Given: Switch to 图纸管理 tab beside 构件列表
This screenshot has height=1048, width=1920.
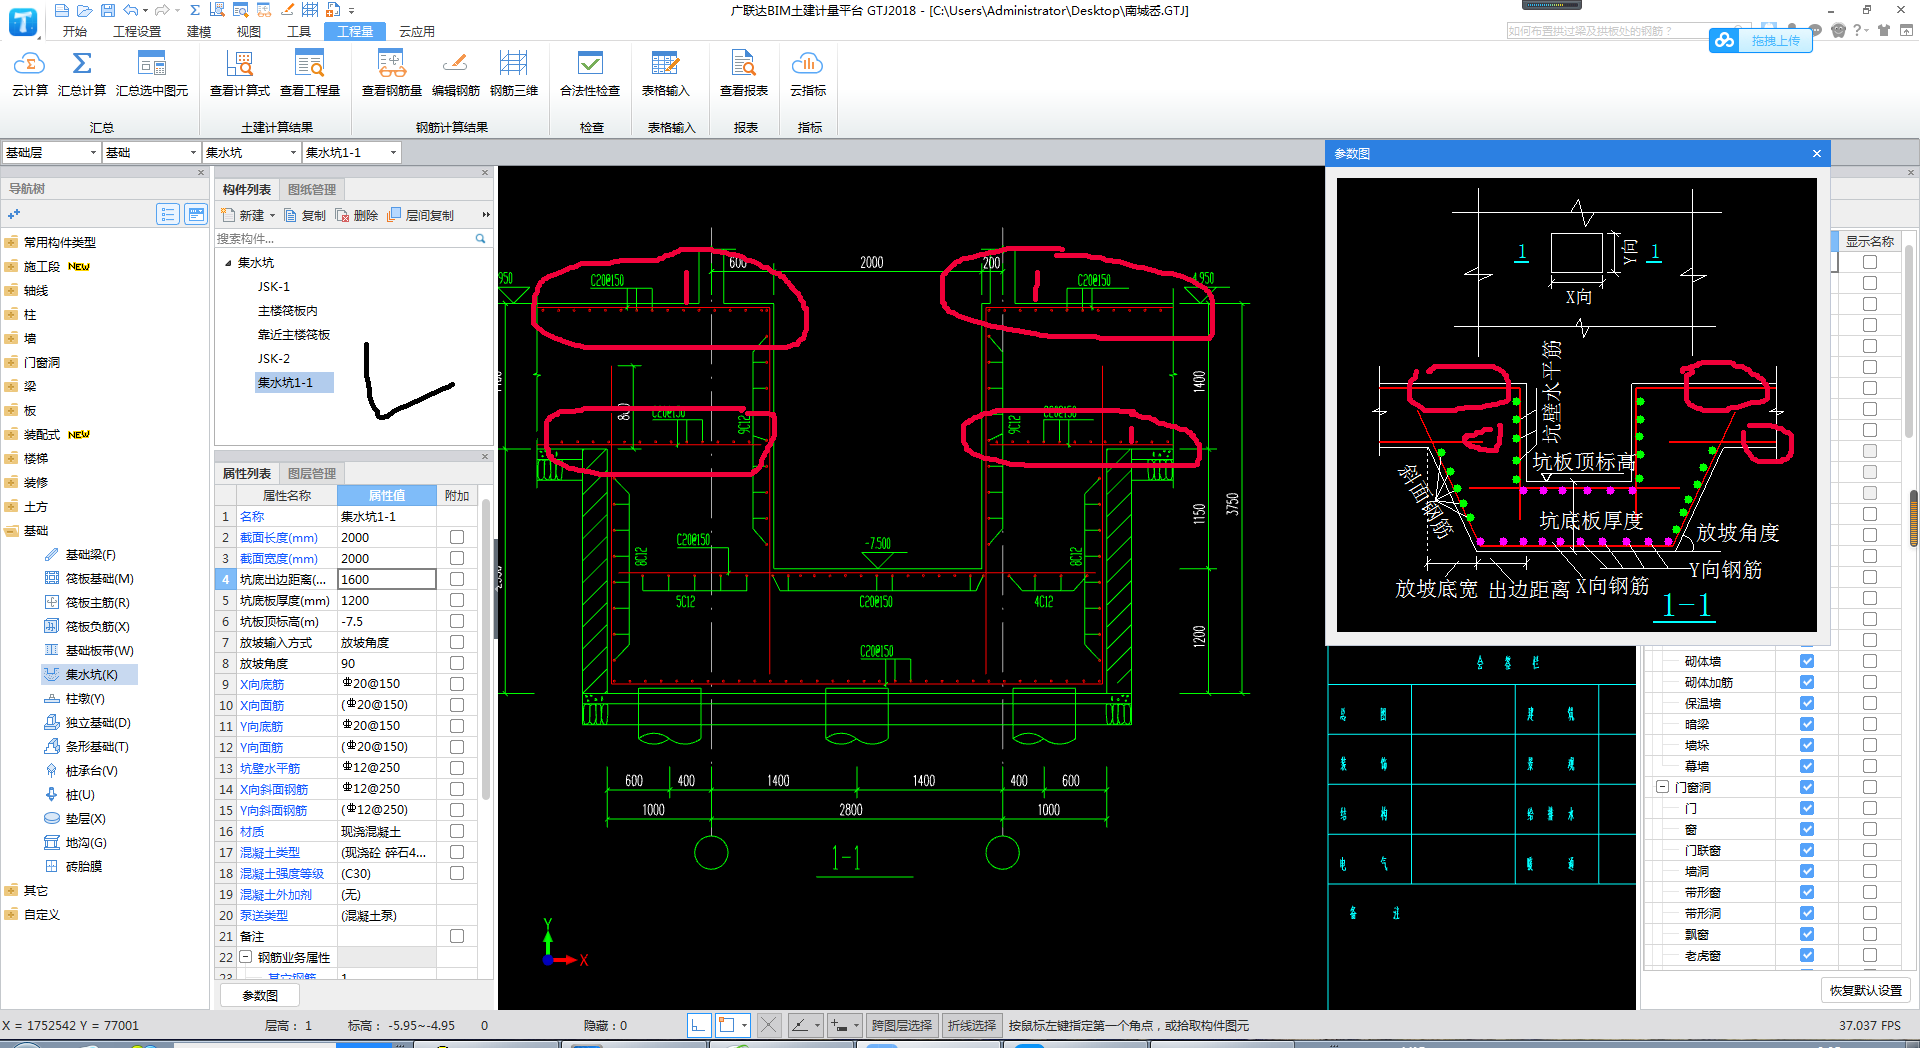Looking at the screenshot, I should pyautogui.click(x=312, y=189).
